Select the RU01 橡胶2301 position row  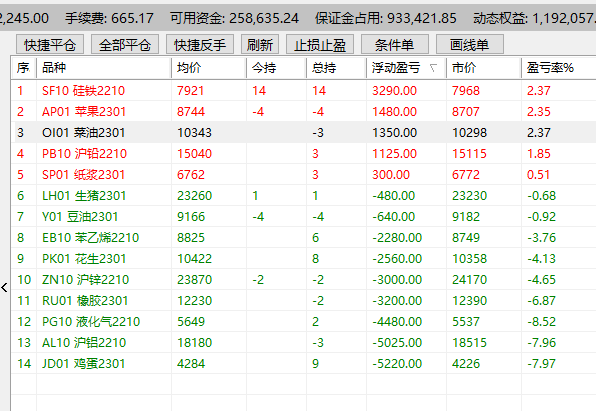303,301
